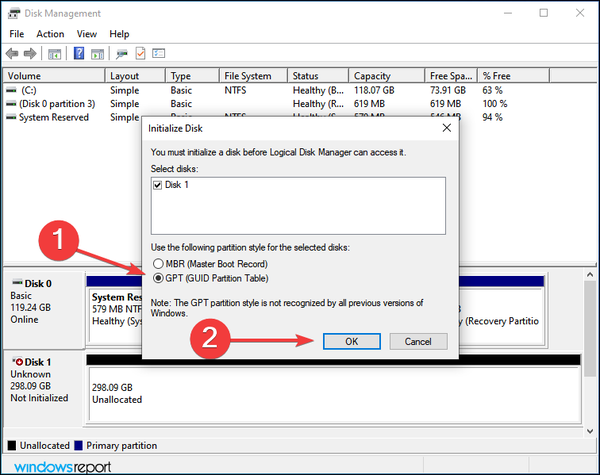
Task: Select MBR (Master Boot Record) radio button
Action: 158,264
